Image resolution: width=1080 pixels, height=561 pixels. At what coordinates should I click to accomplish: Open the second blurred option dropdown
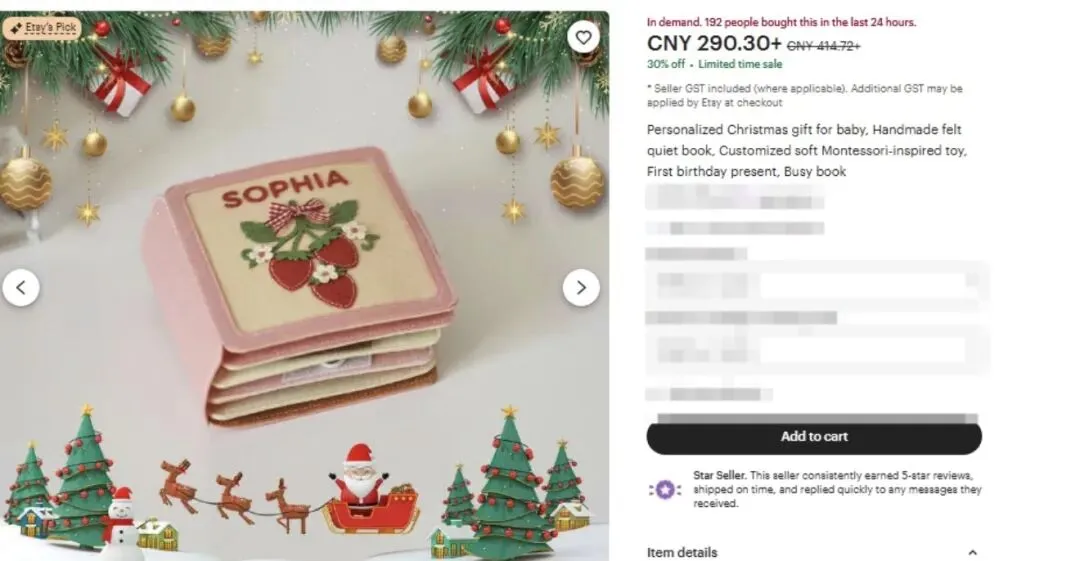817,349
